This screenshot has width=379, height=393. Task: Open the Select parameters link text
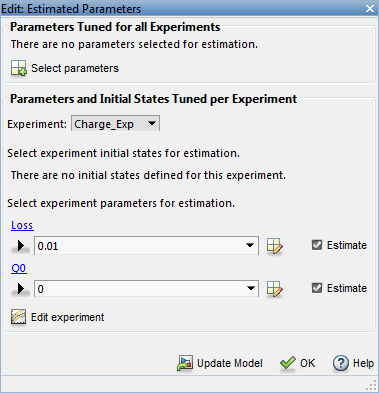coord(75,68)
